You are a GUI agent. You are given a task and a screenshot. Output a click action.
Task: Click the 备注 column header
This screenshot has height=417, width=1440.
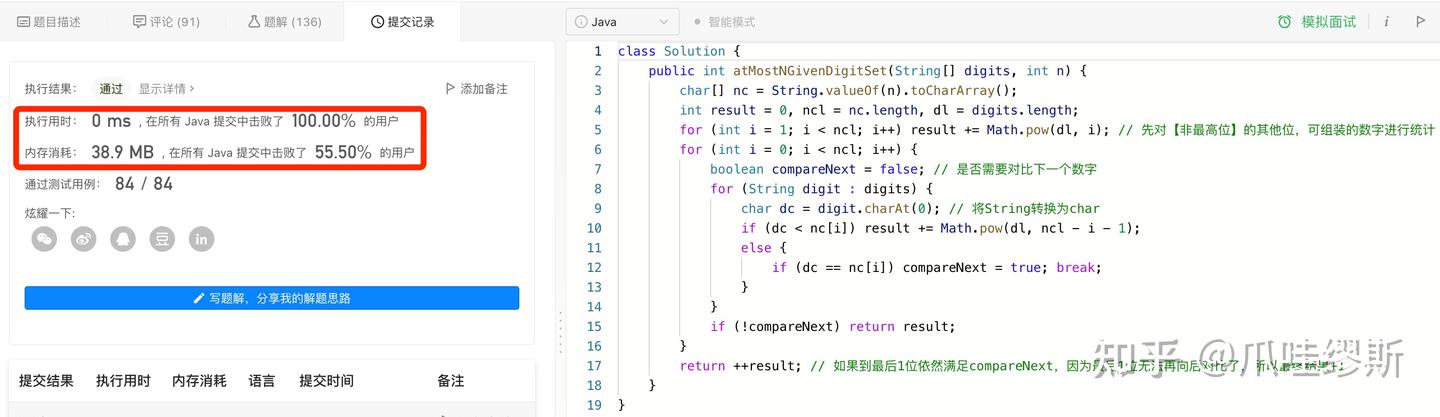coord(451,380)
